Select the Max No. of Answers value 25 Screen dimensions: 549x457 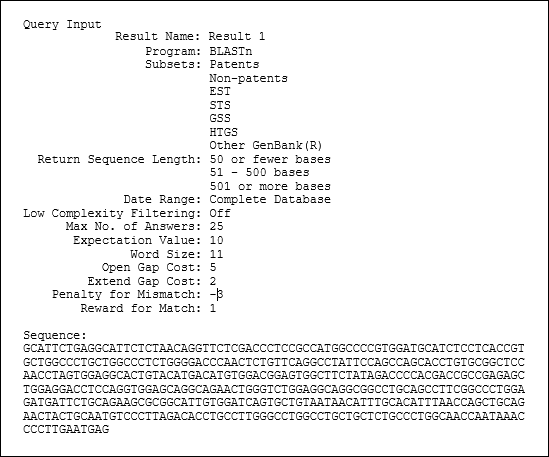(x=216, y=226)
